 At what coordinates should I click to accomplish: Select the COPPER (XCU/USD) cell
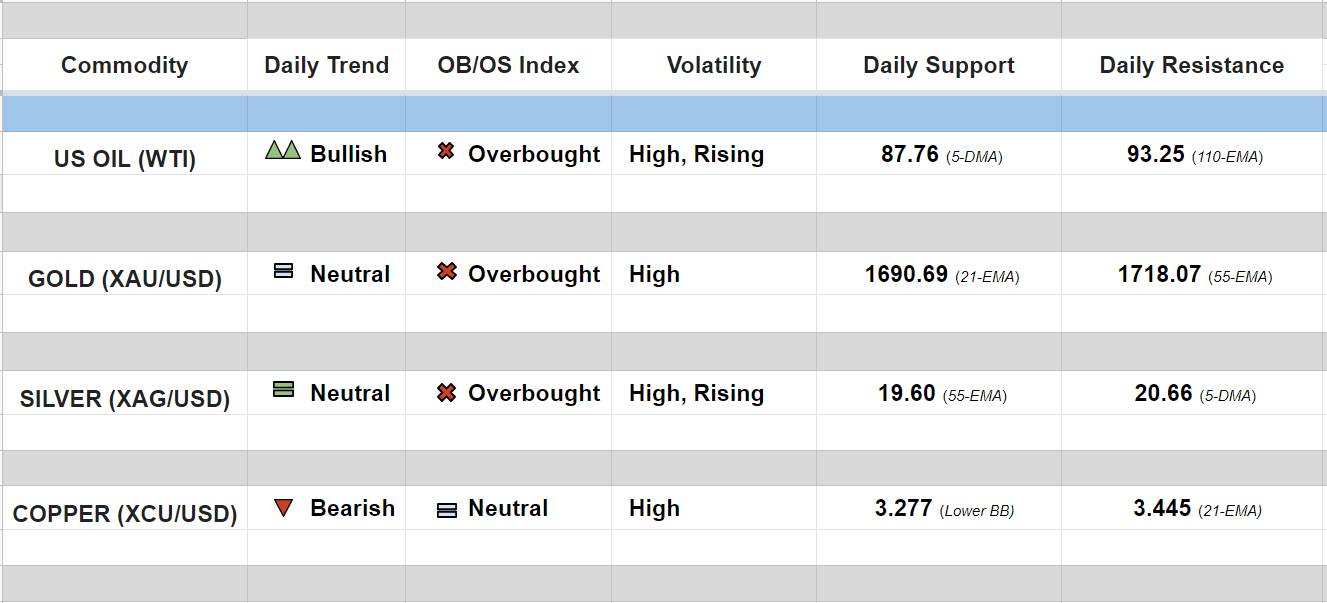[x=125, y=514]
